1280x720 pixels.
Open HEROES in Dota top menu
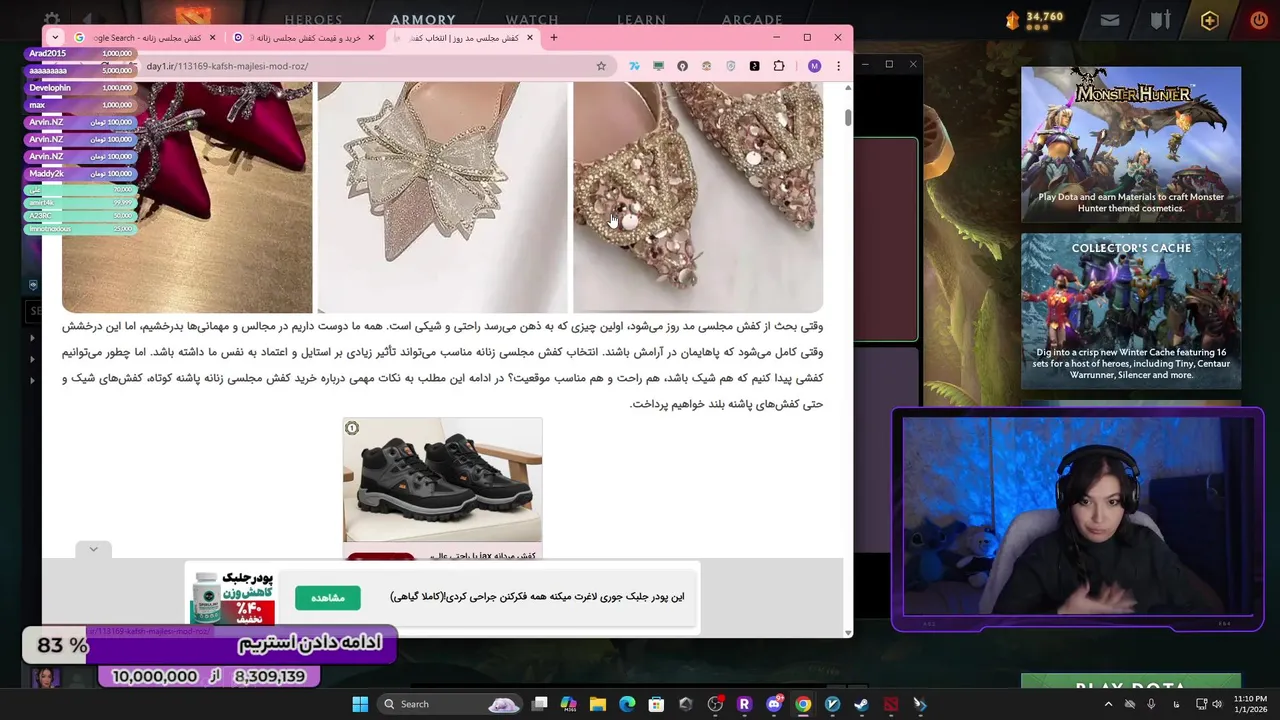coord(313,19)
